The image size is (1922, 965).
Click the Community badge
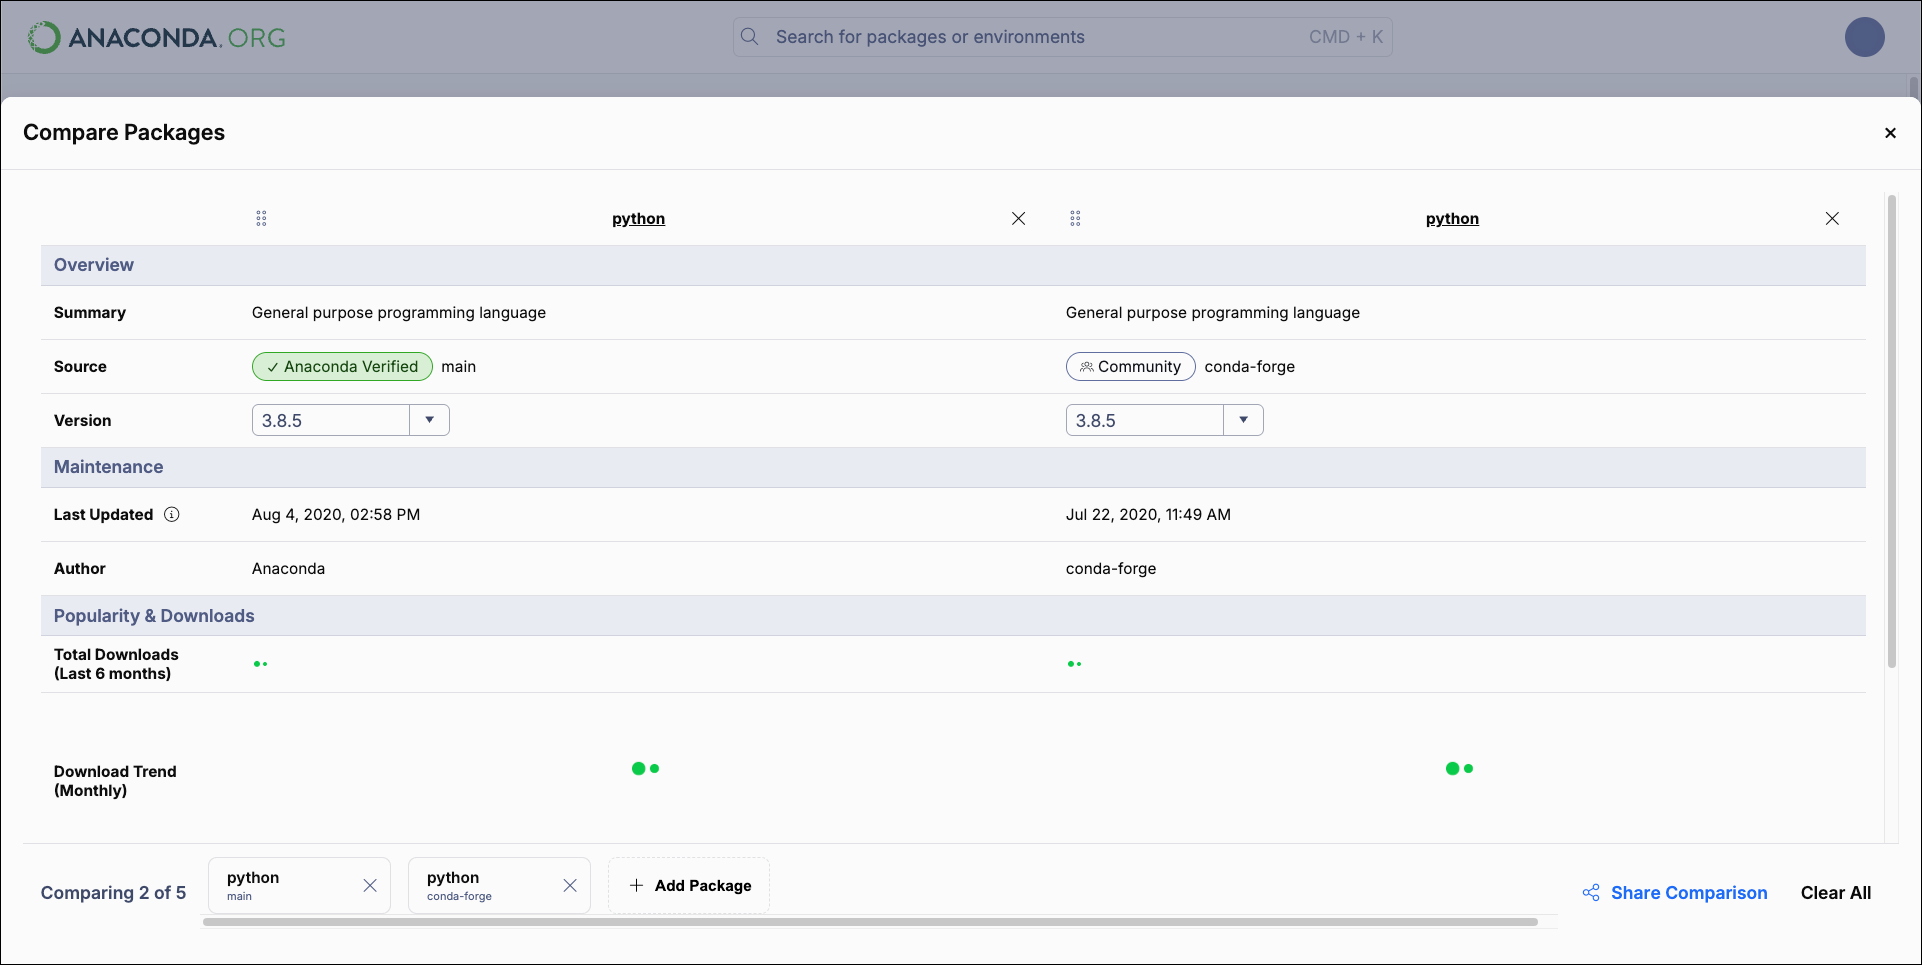click(1131, 367)
